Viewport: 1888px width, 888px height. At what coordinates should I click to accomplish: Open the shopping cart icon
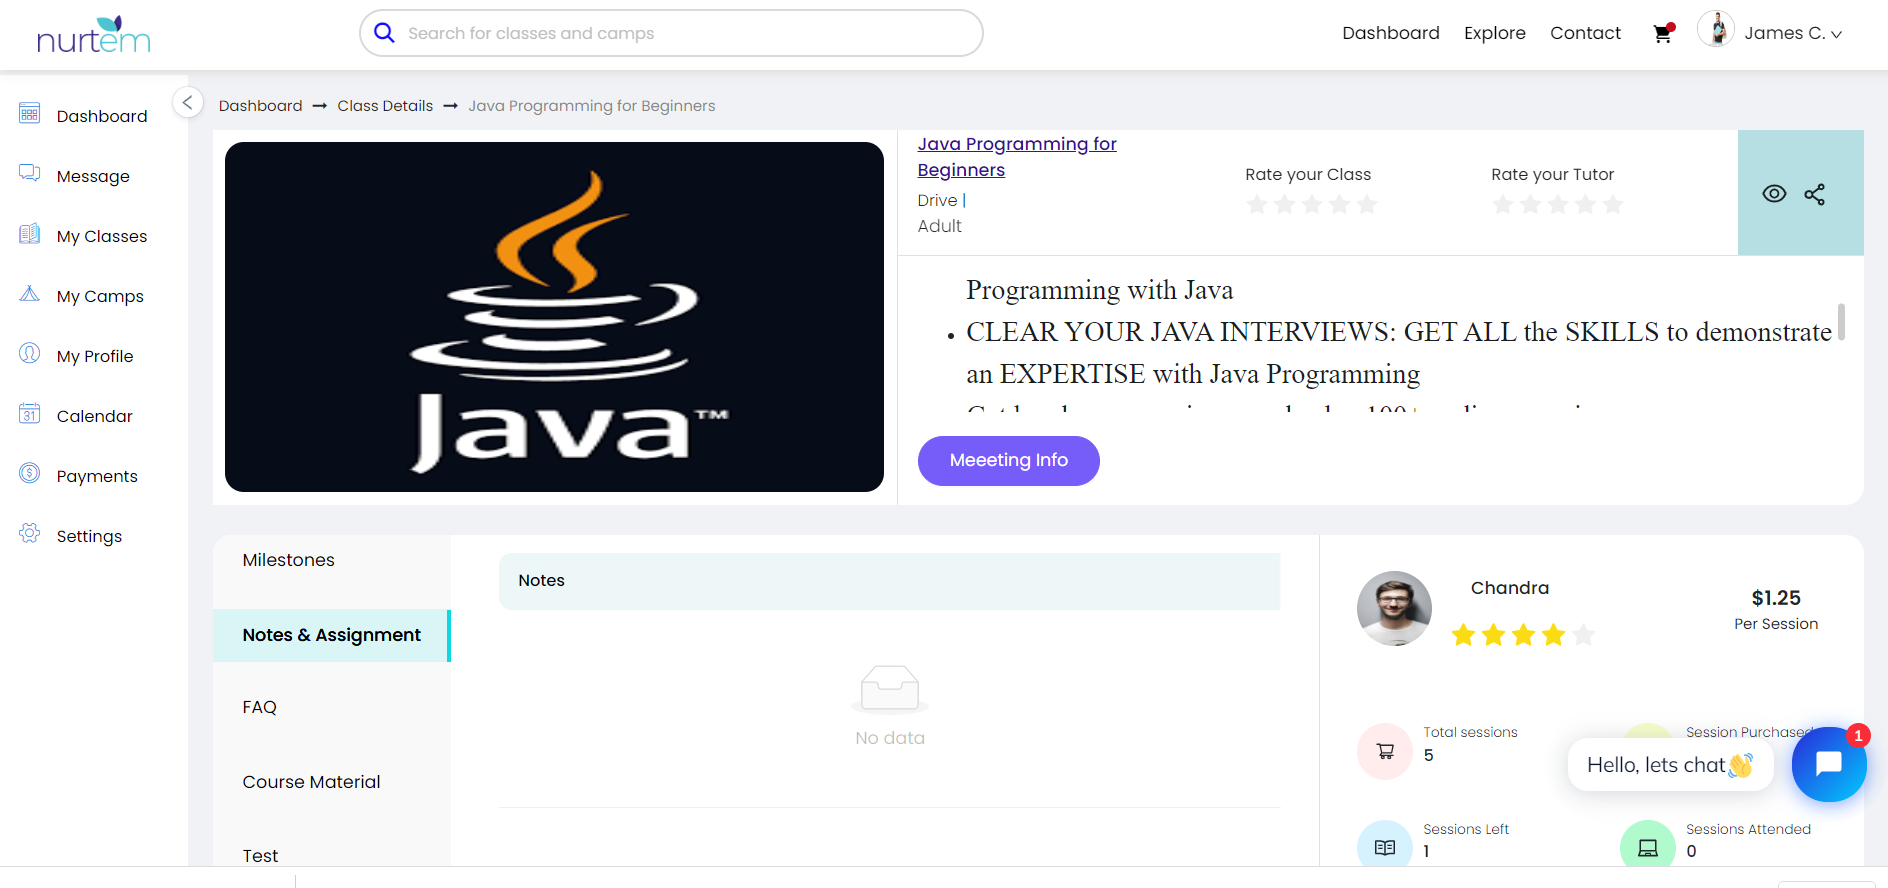tap(1662, 33)
